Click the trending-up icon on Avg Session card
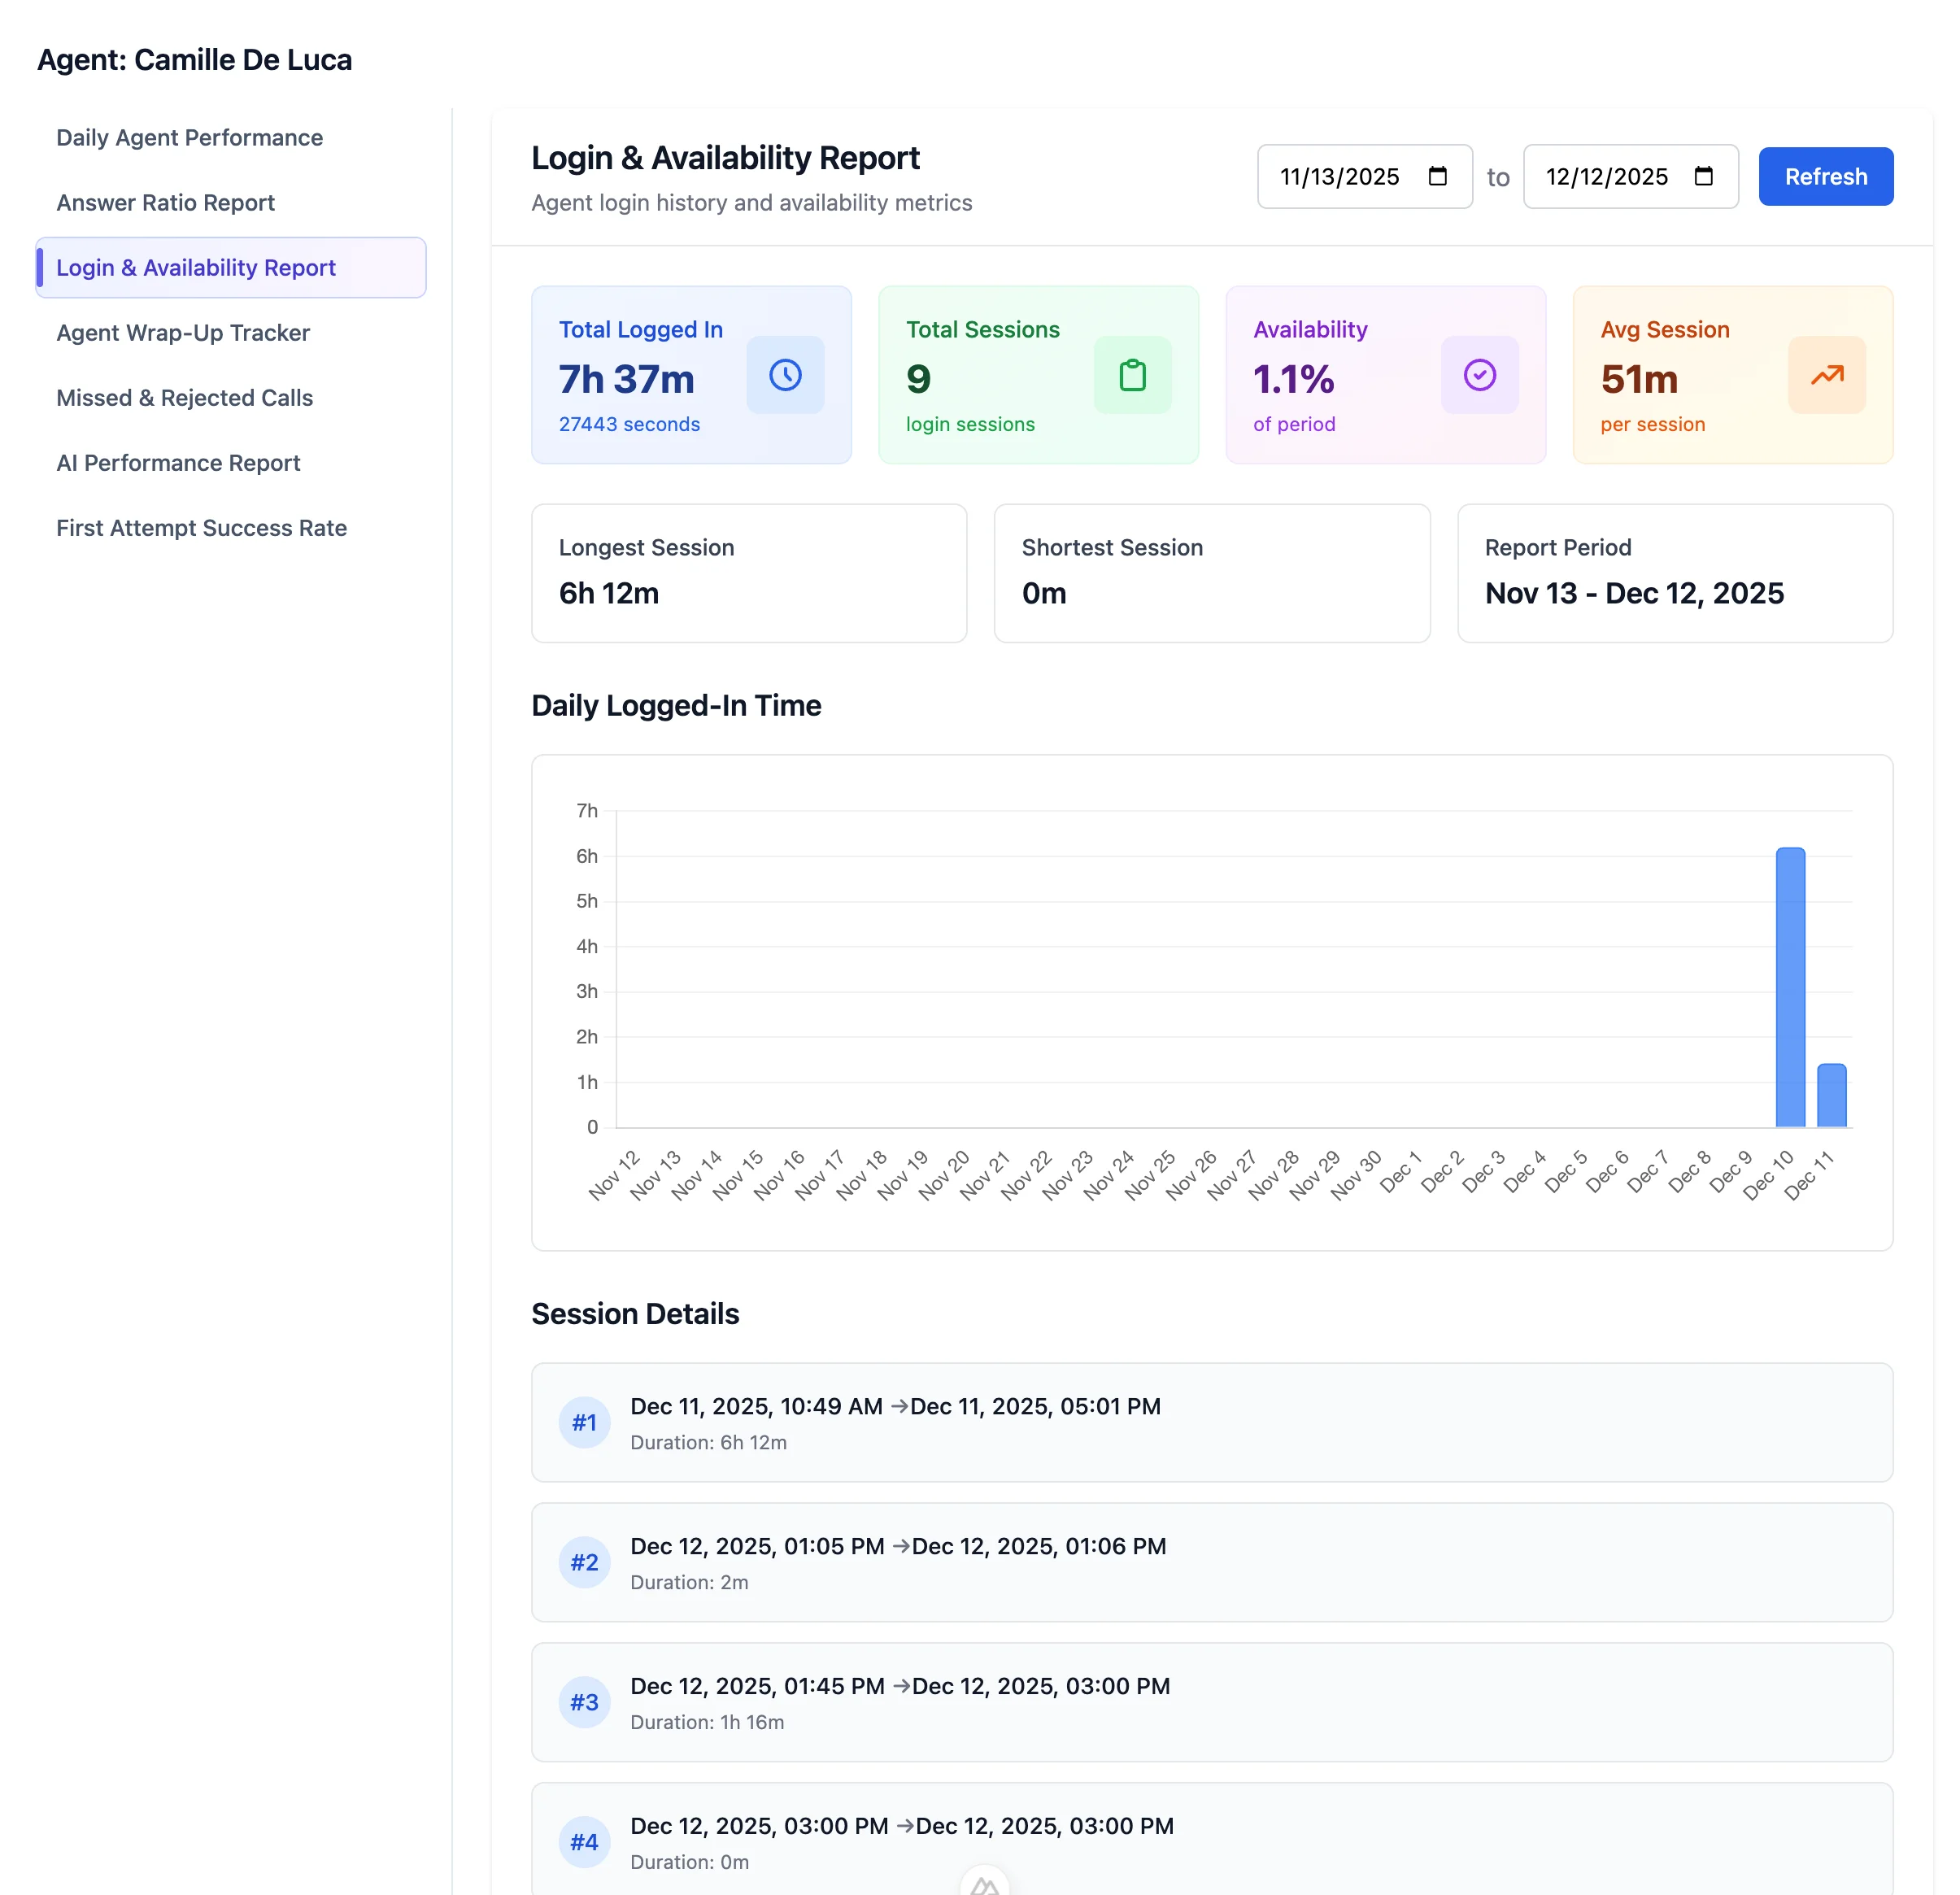 (1826, 375)
